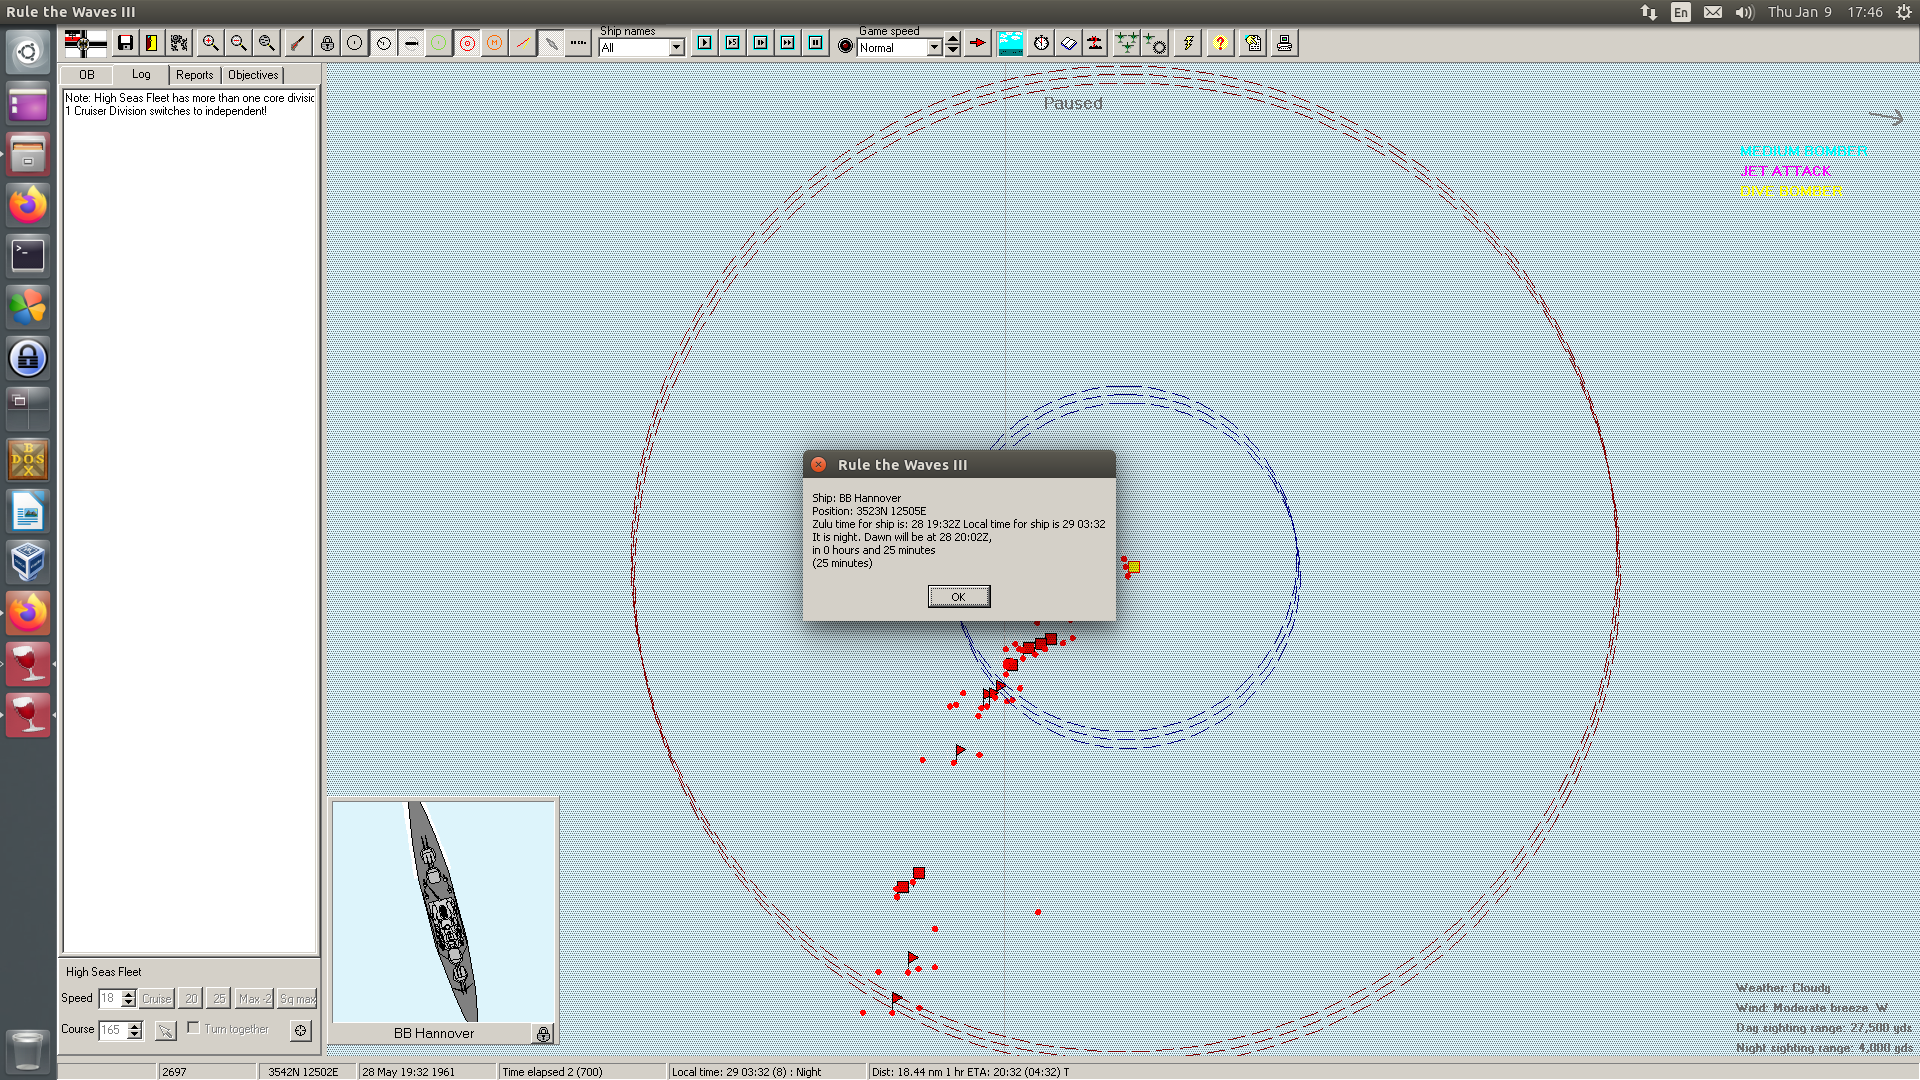Set speed to 25 knots button

pyautogui.click(x=219, y=998)
